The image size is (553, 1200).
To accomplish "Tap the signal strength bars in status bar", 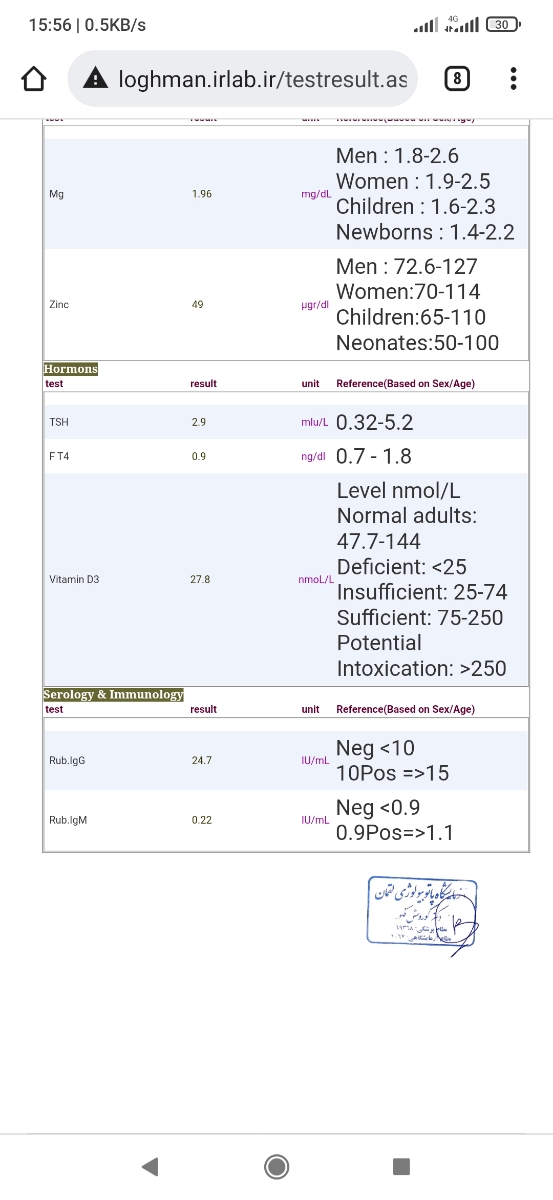I will [426, 24].
